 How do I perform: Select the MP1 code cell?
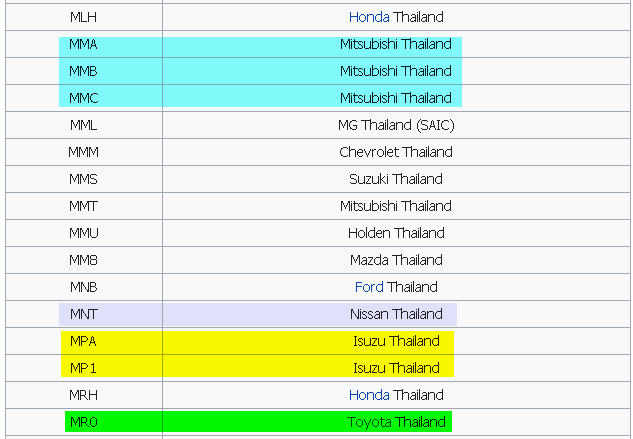(x=84, y=368)
